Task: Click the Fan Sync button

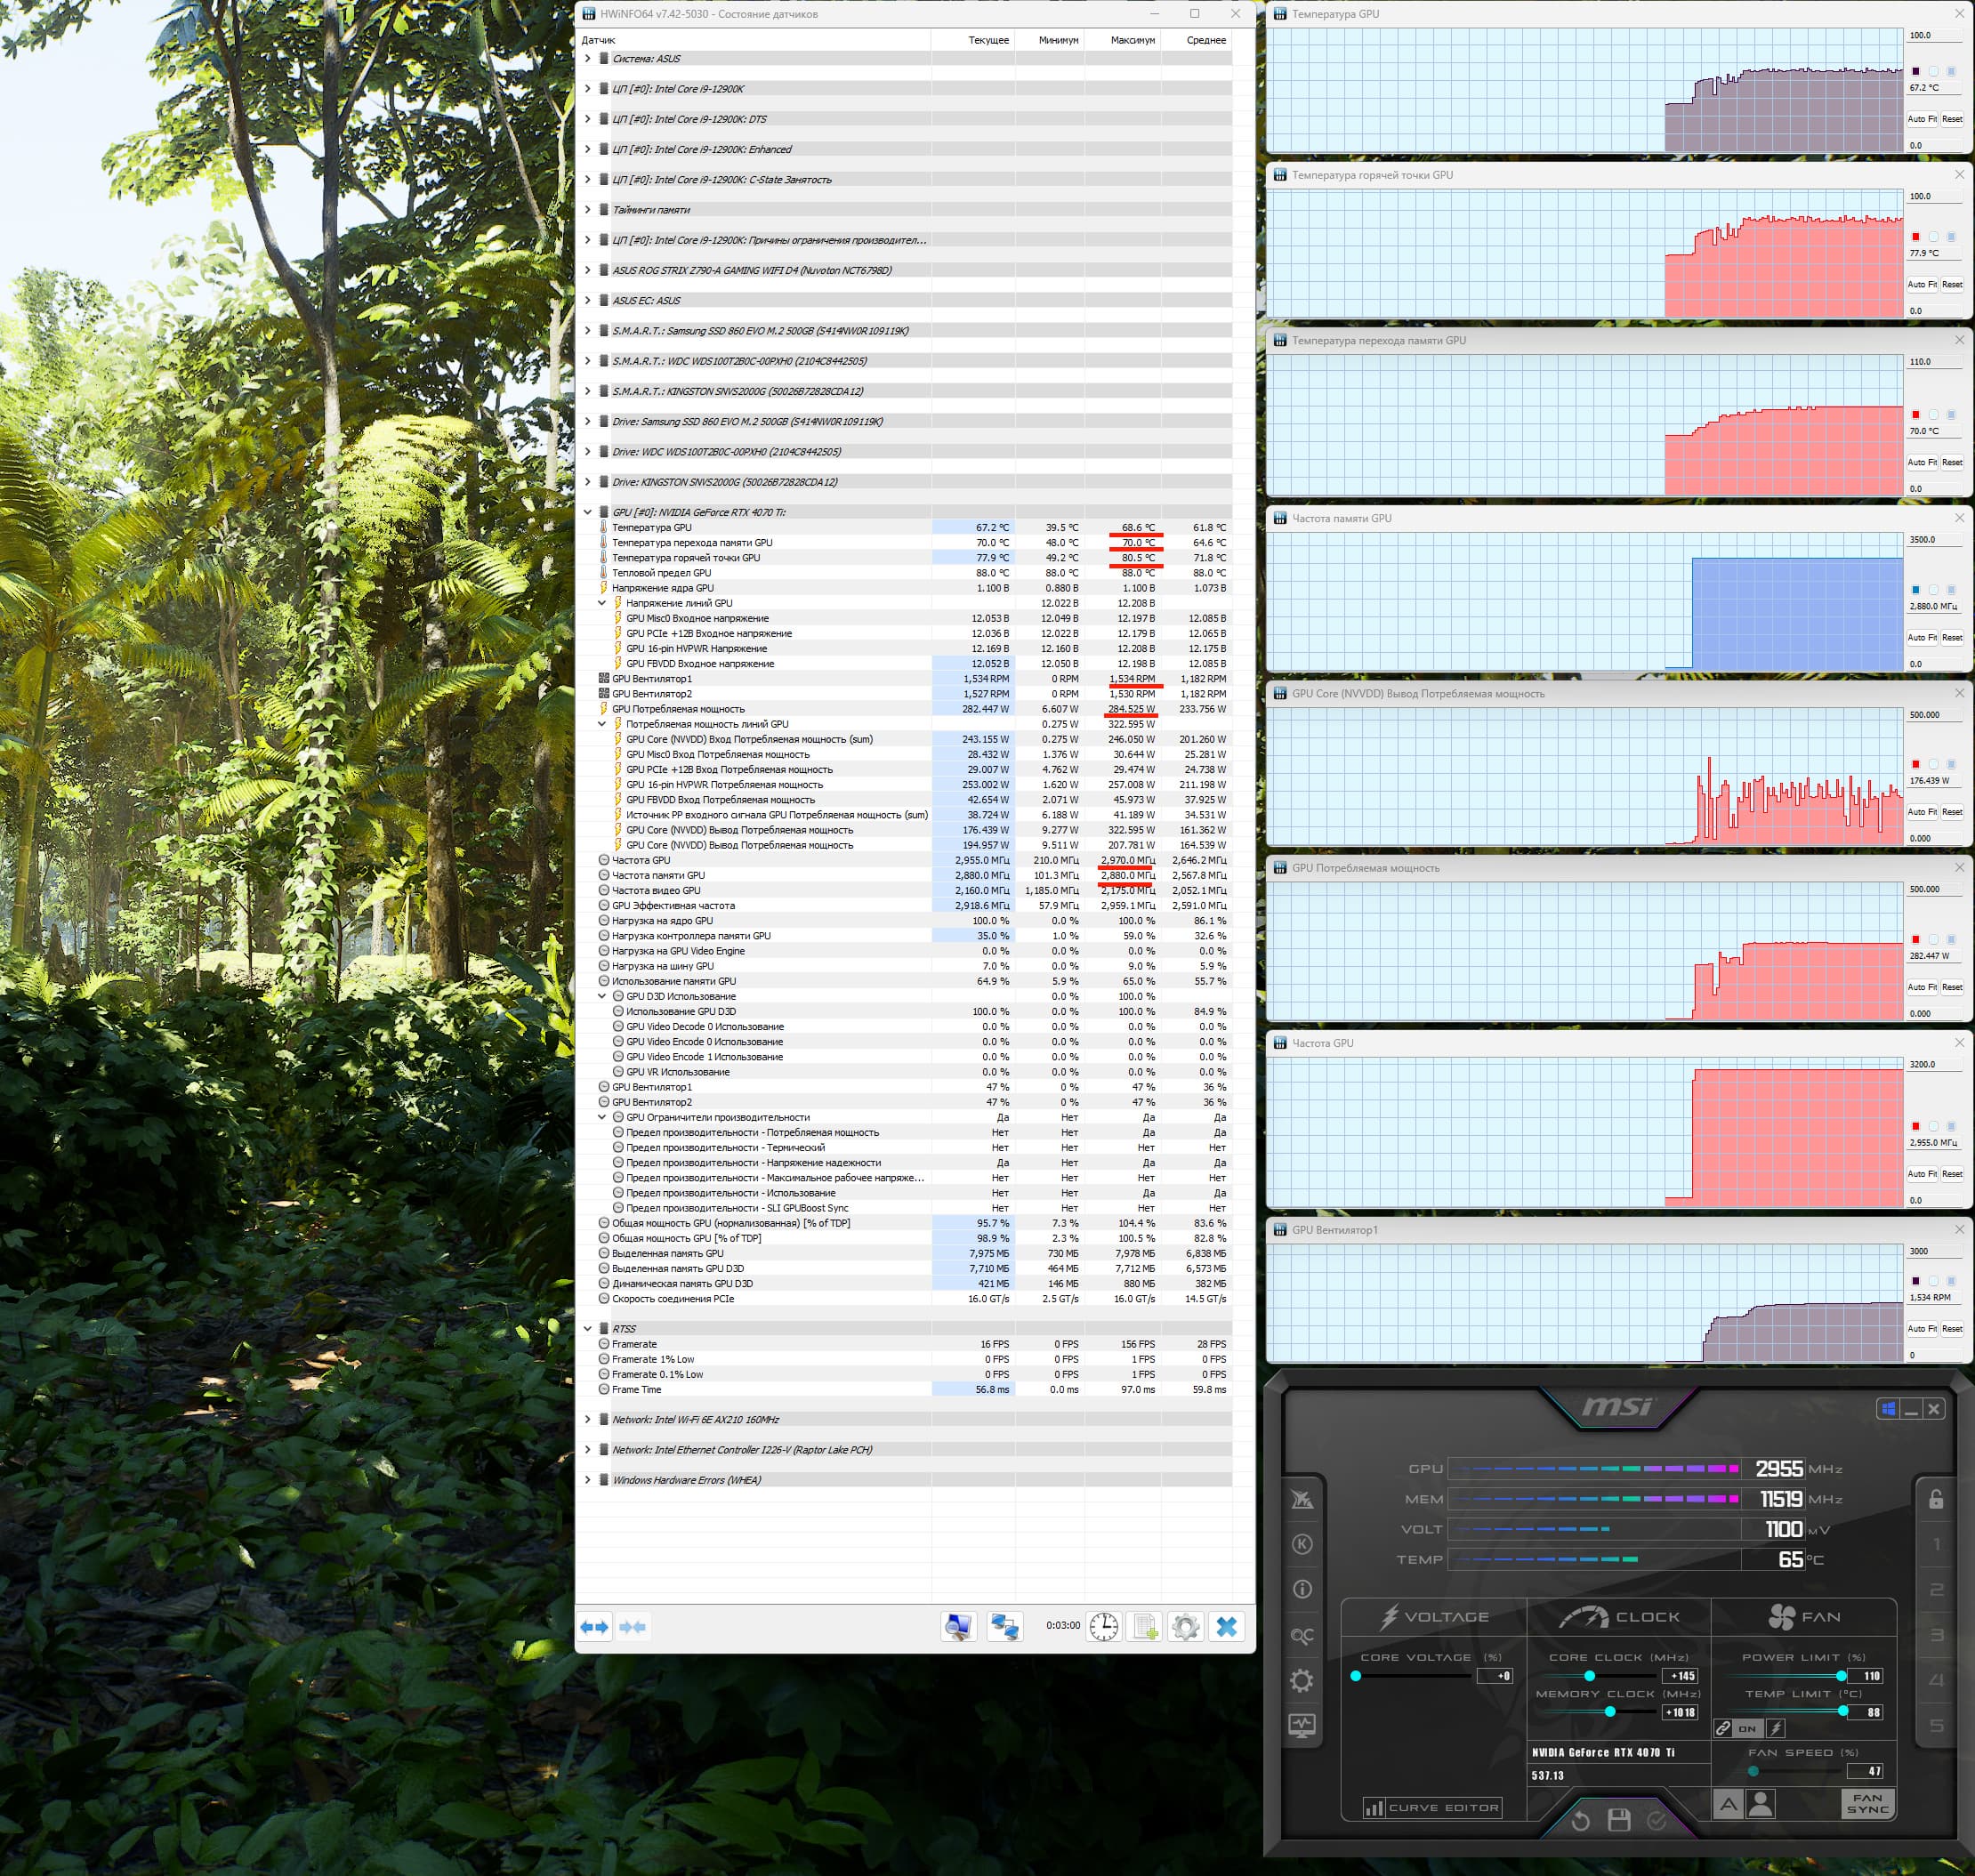Action: click(1867, 1803)
